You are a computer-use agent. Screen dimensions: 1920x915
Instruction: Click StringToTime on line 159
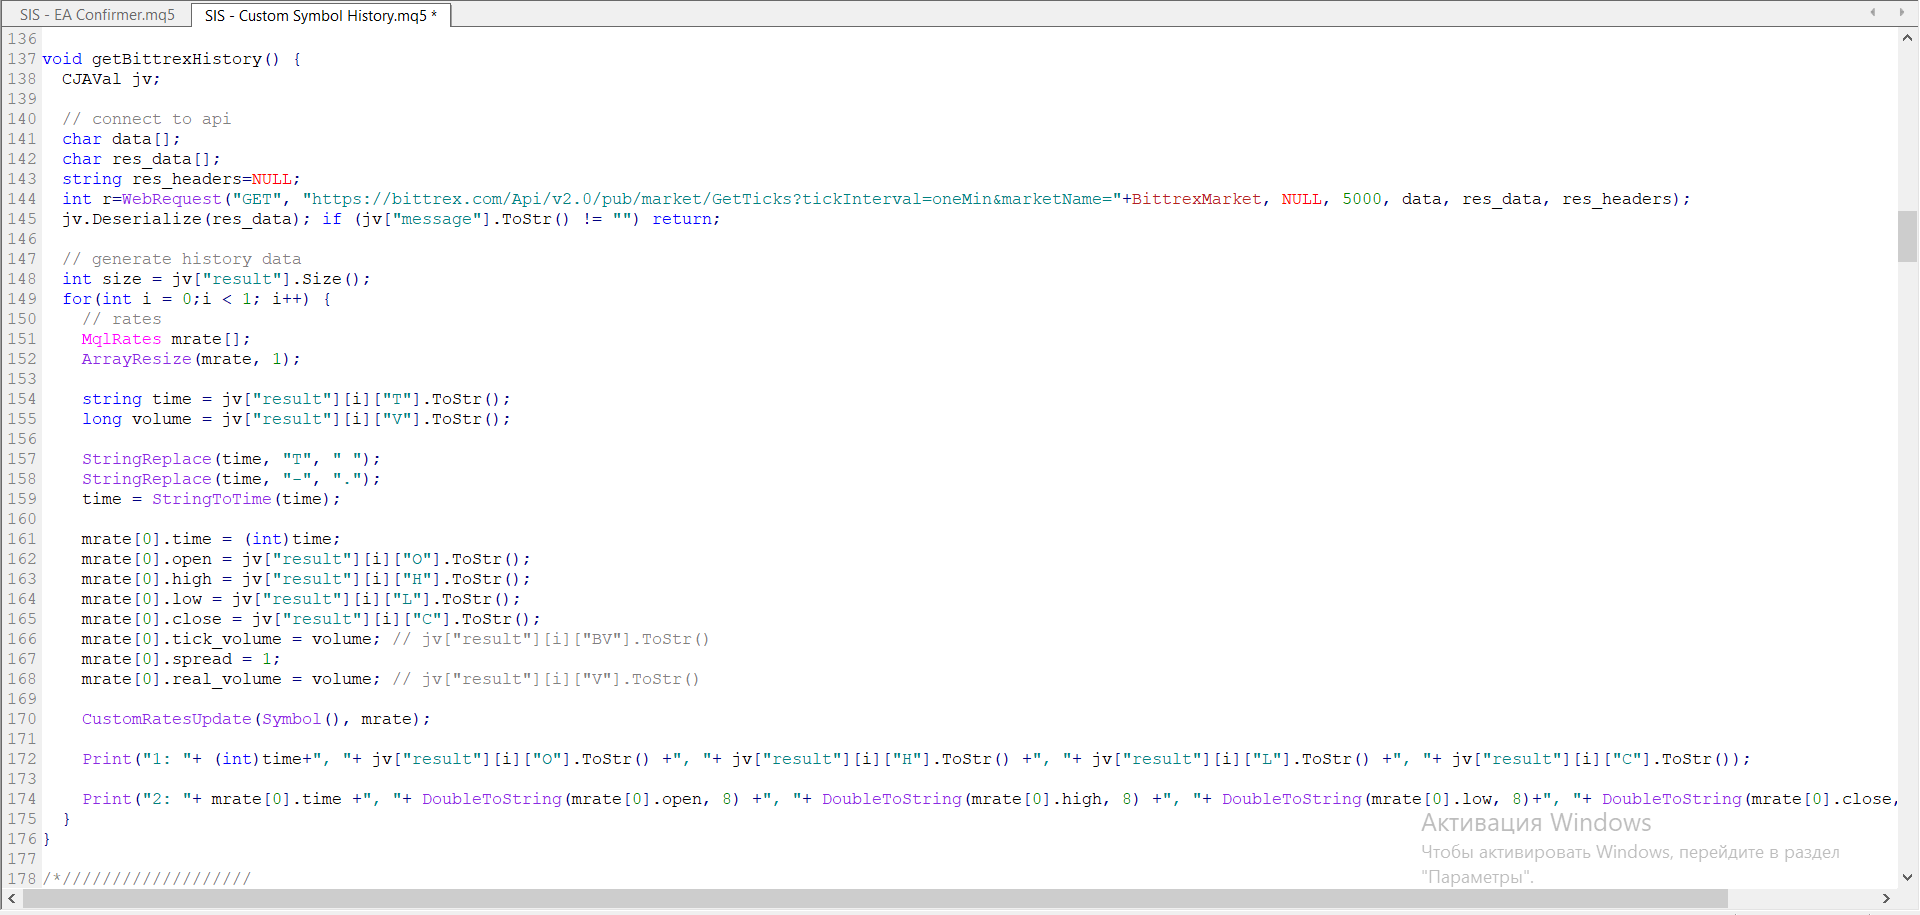click(211, 499)
